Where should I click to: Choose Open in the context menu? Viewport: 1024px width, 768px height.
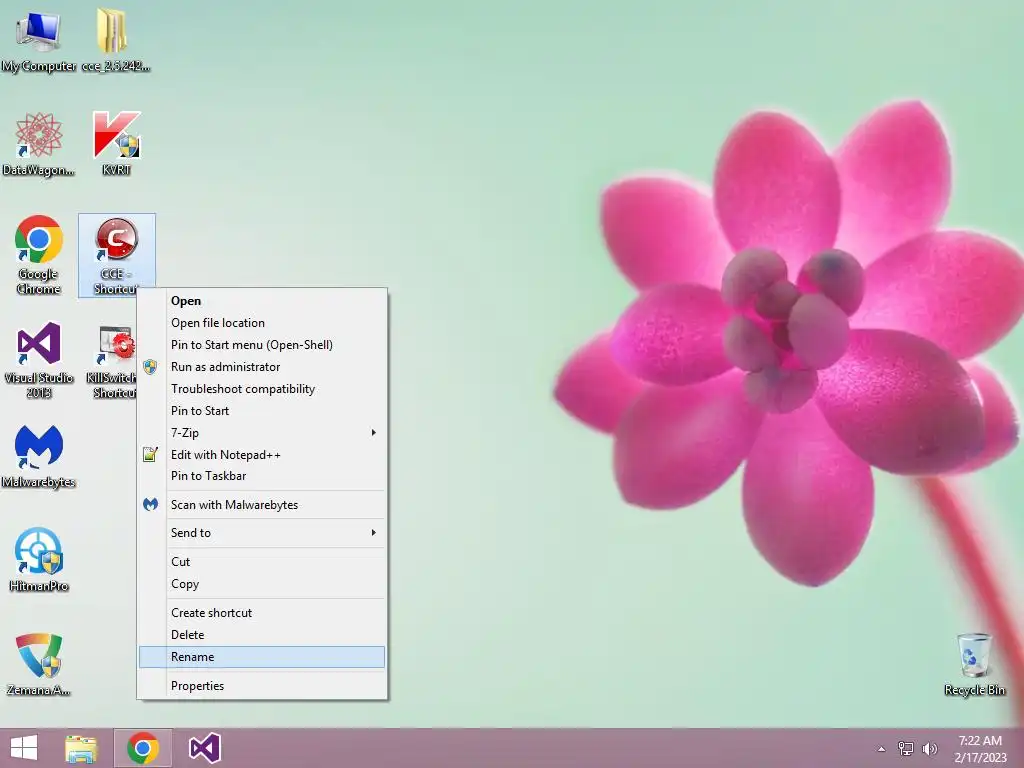(262, 301)
